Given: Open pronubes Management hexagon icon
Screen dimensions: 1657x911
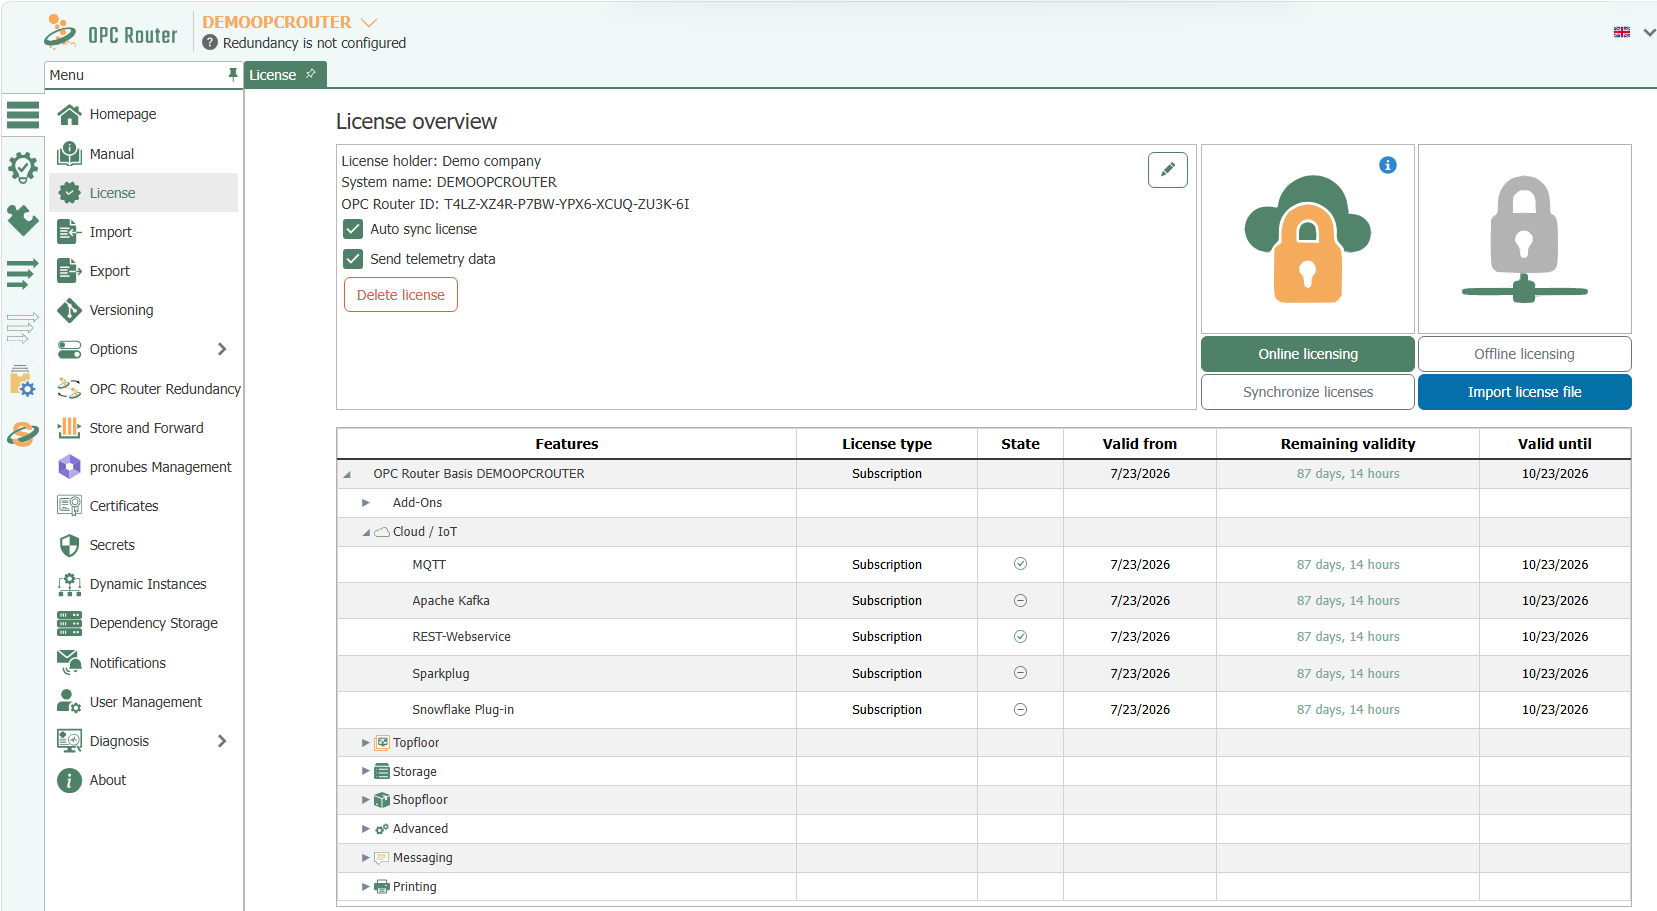Looking at the screenshot, I should click(x=69, y=467).
